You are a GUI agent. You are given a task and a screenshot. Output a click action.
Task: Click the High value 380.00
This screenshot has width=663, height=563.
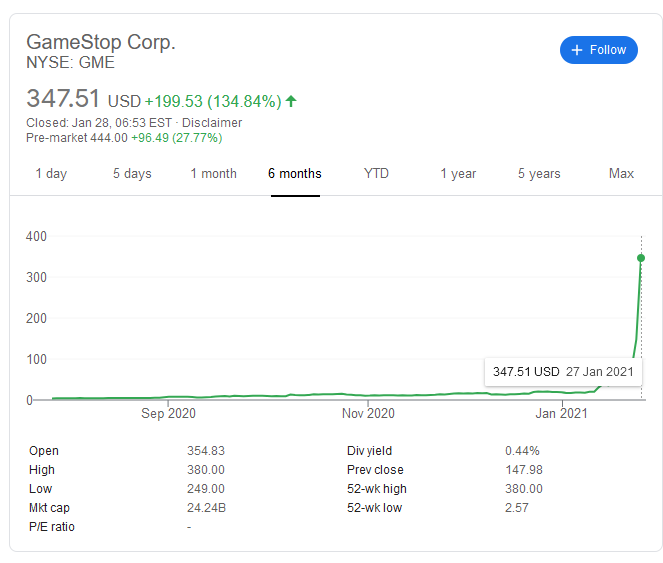coord(206,470)
